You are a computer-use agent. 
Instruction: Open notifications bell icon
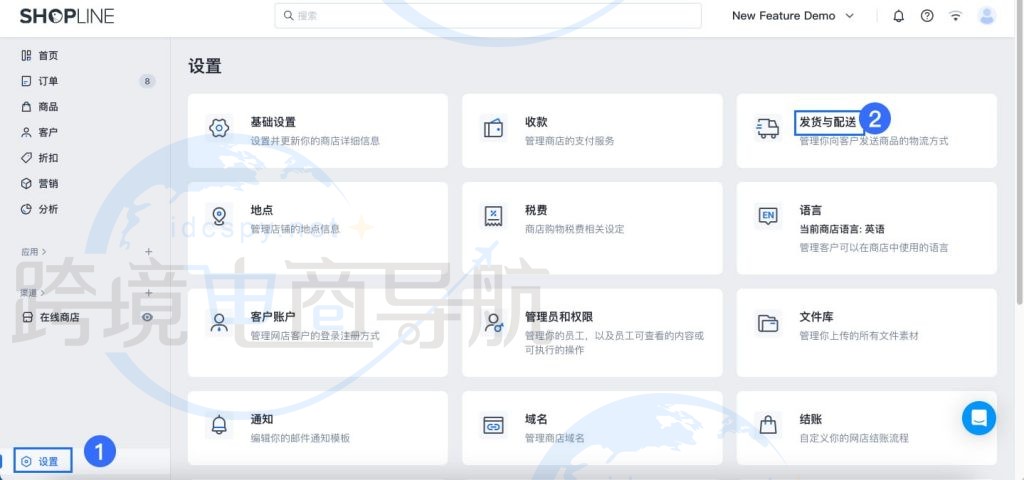(x=899, y=16)
